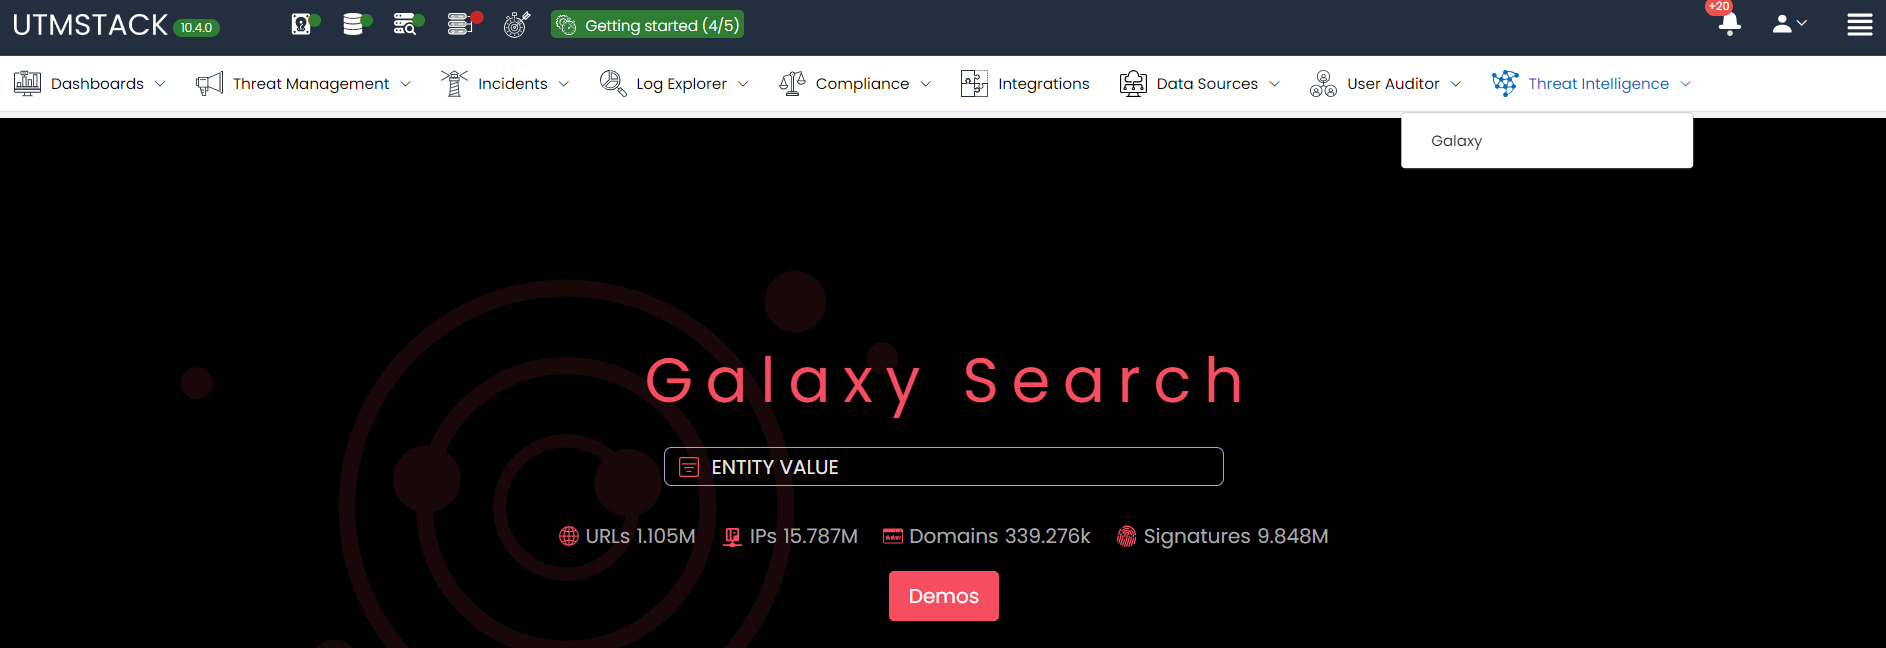Click the 10.4.0 version badge
The image size is (1886, 648).
[197, 28]
